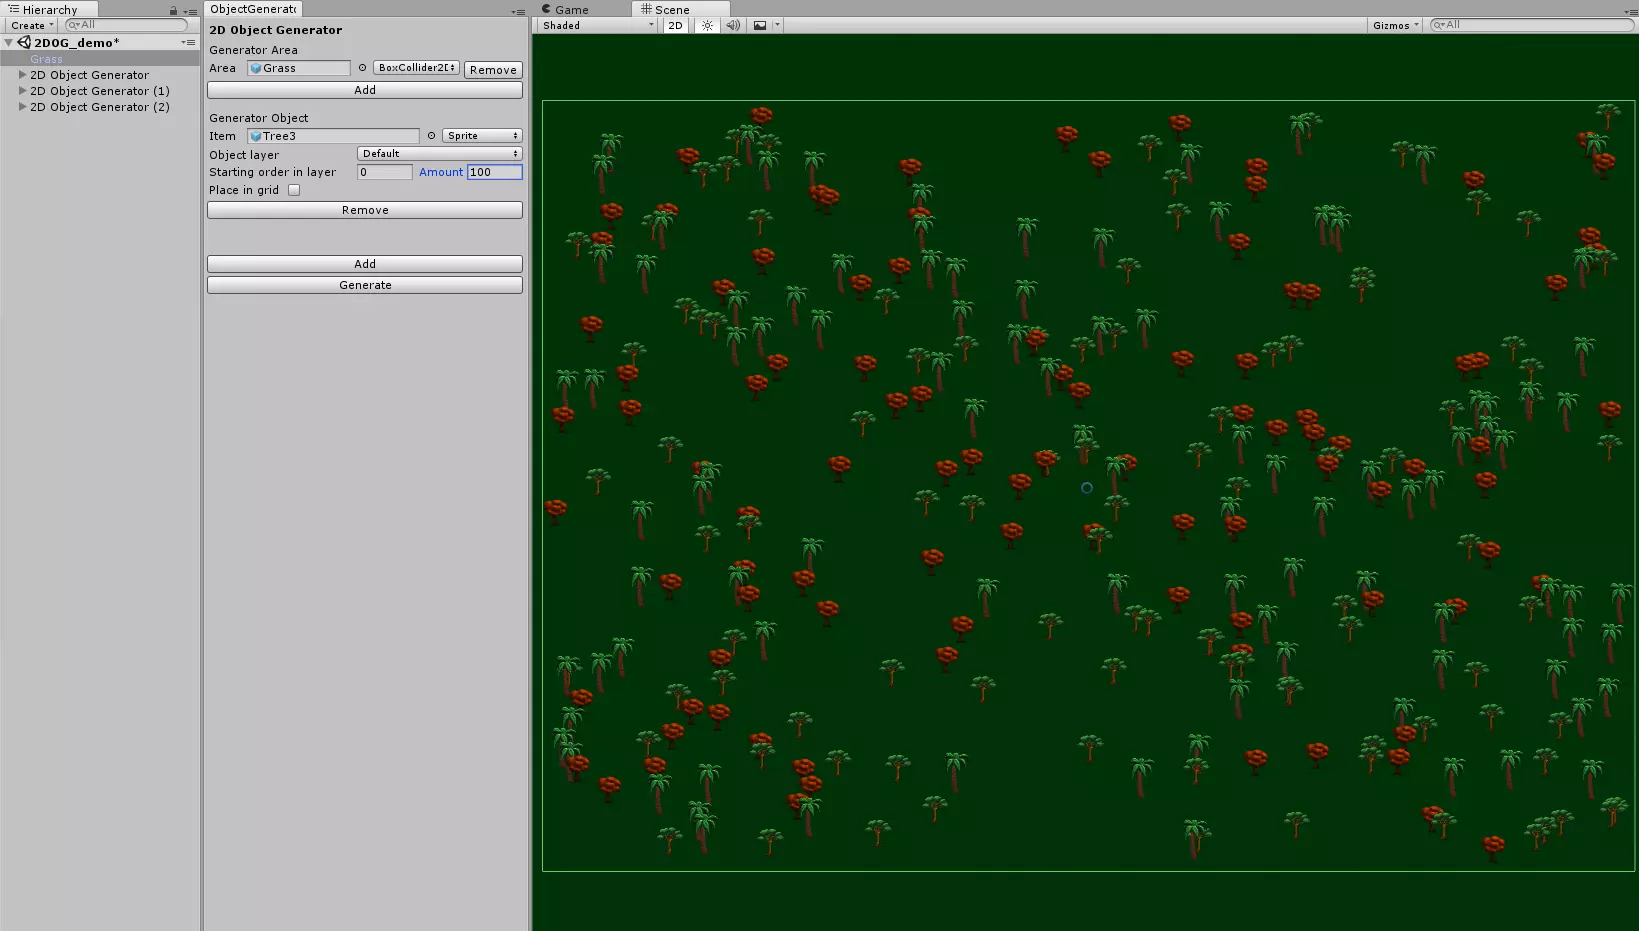Open the scene effects dropdown arrow
This screenshot has height=931, width=1639.
point(777,26)
